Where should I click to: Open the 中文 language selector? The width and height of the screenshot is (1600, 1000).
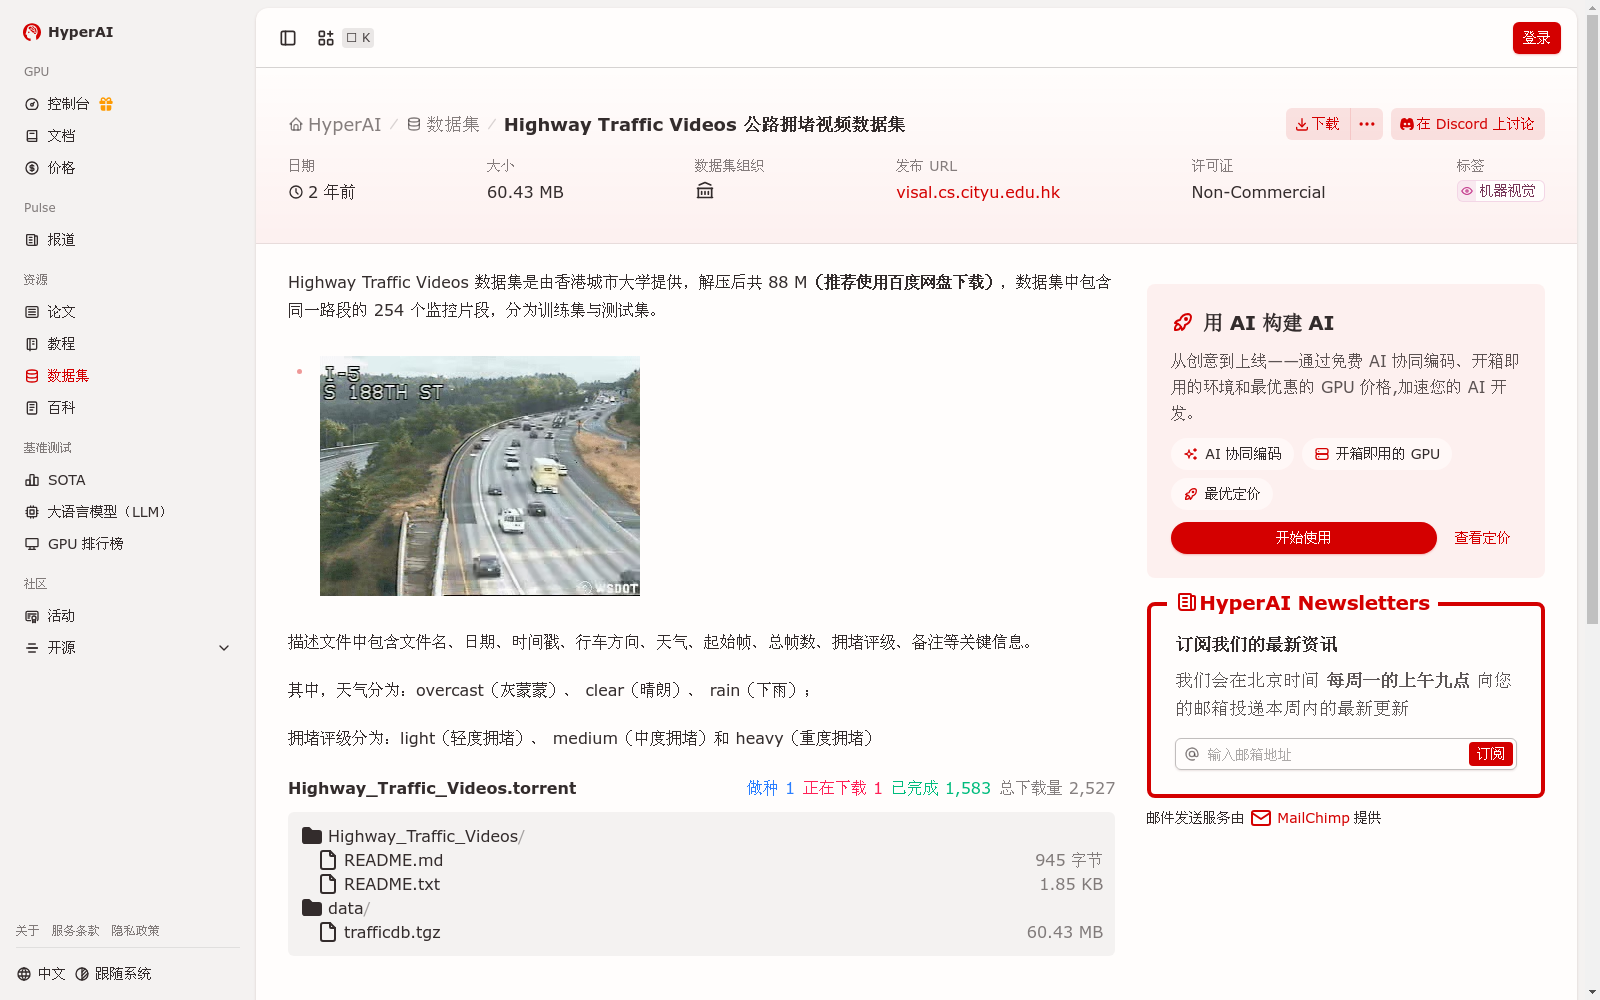pos(41,974)
